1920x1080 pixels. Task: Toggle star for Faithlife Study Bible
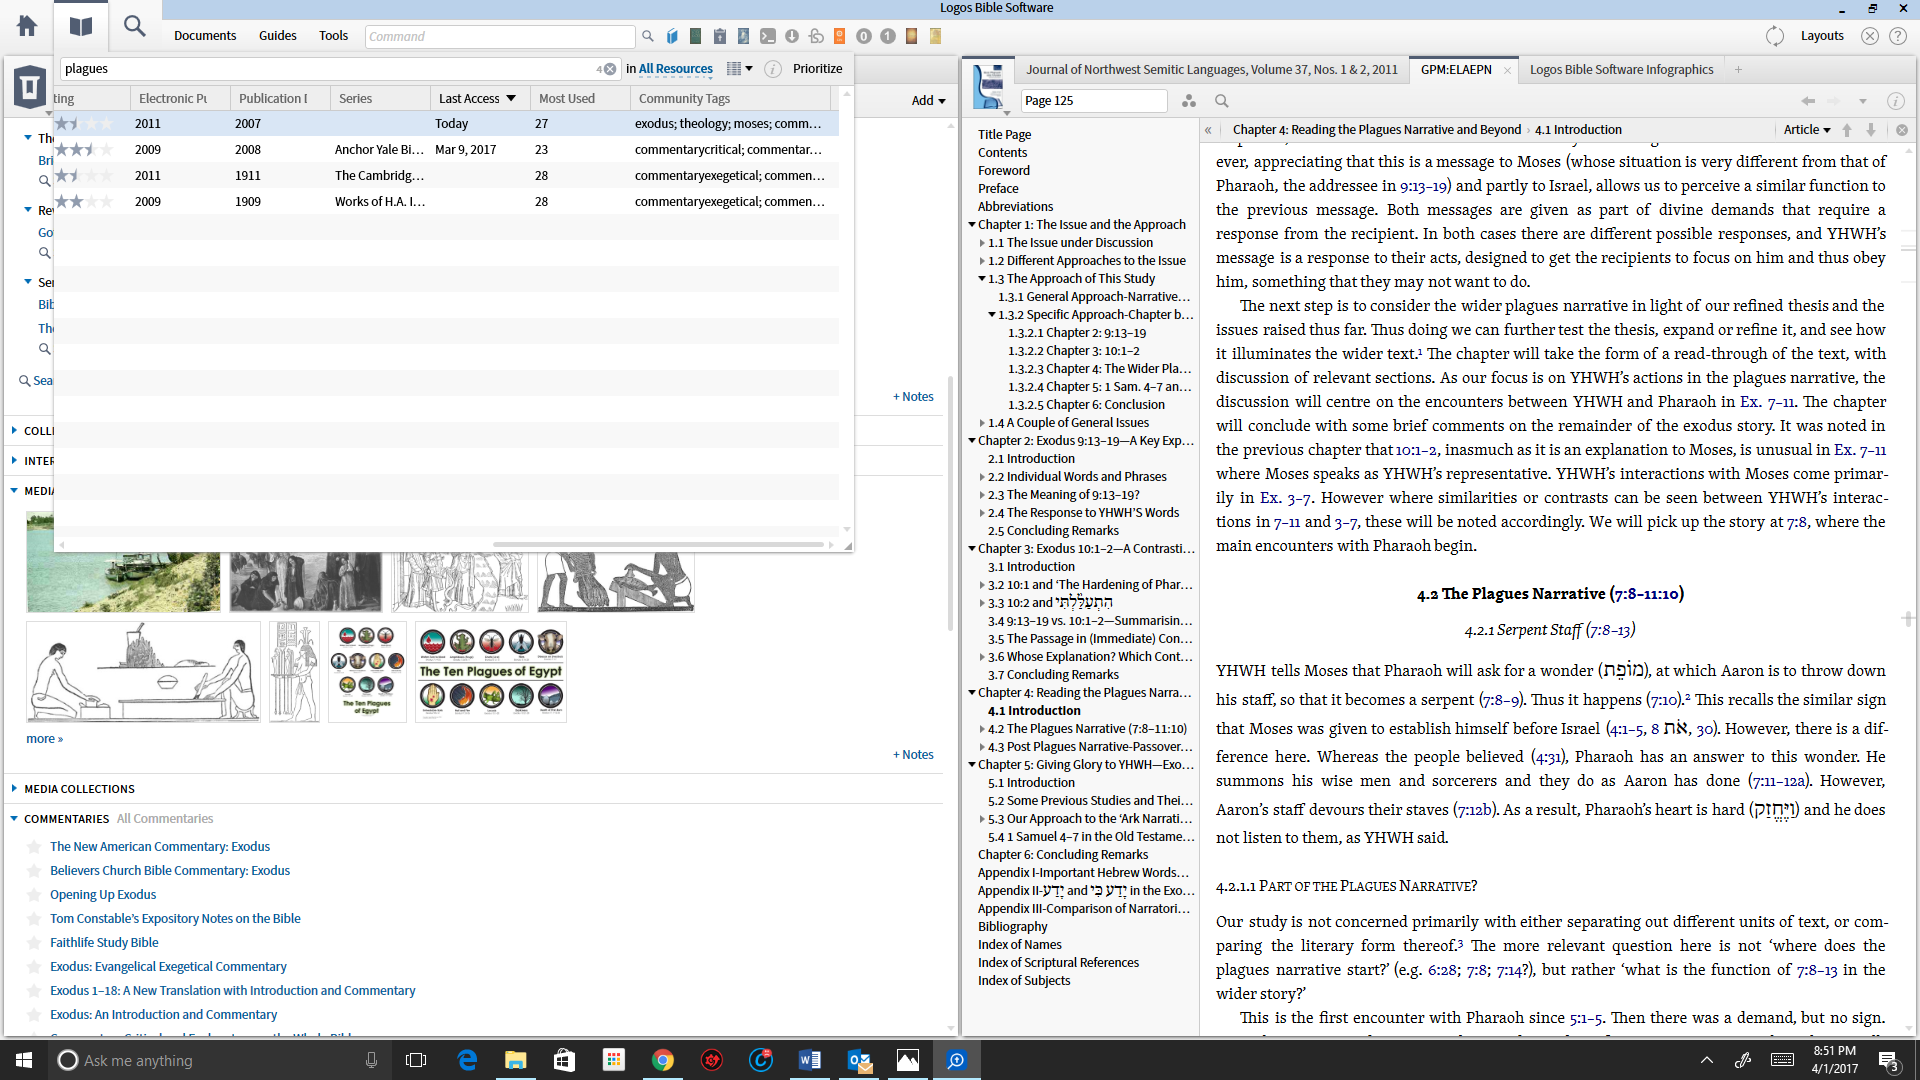34,943
